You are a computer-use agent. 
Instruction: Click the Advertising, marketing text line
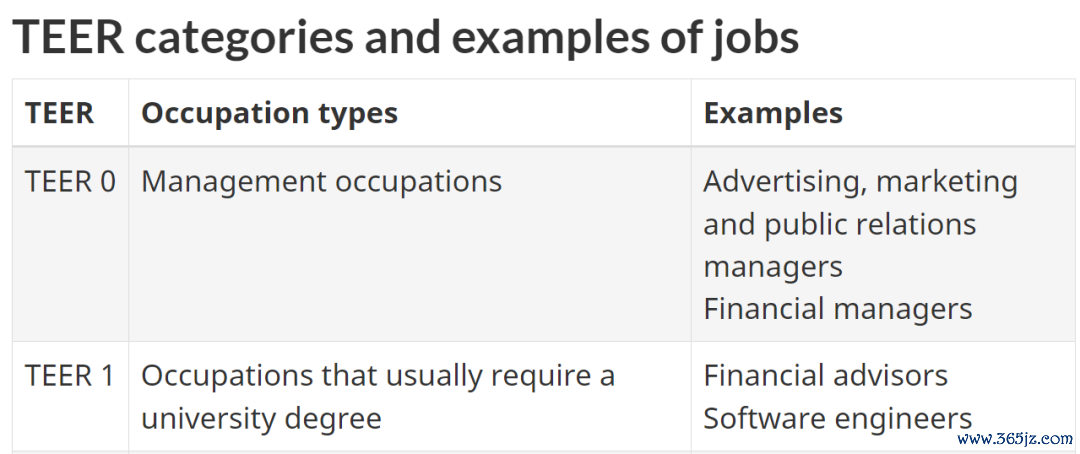click(x=860, y=182)
